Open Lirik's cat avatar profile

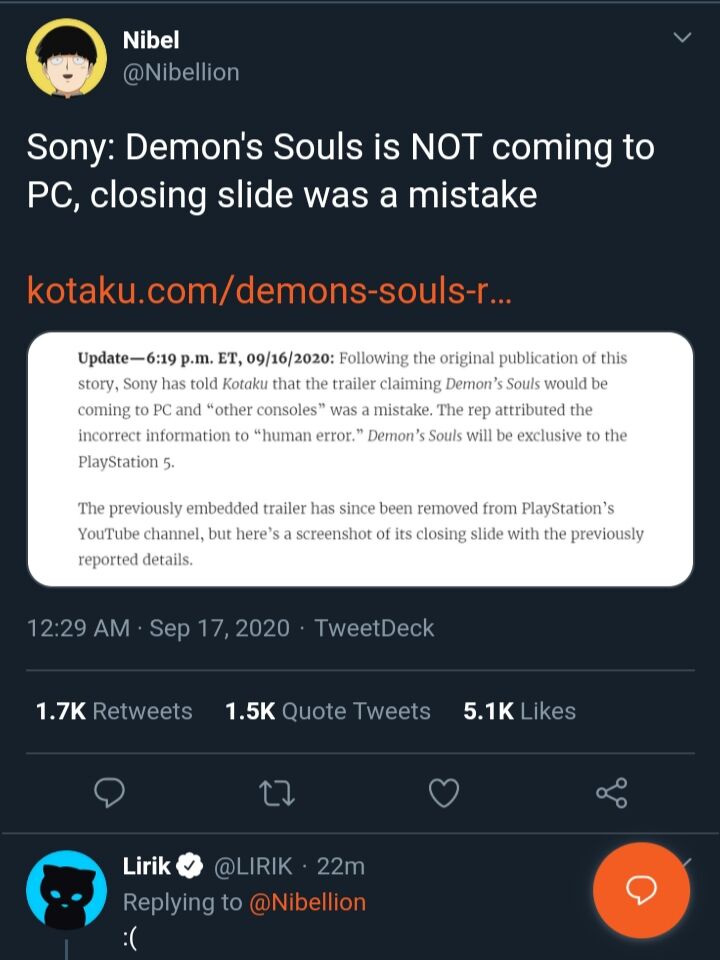pos(66,890)
